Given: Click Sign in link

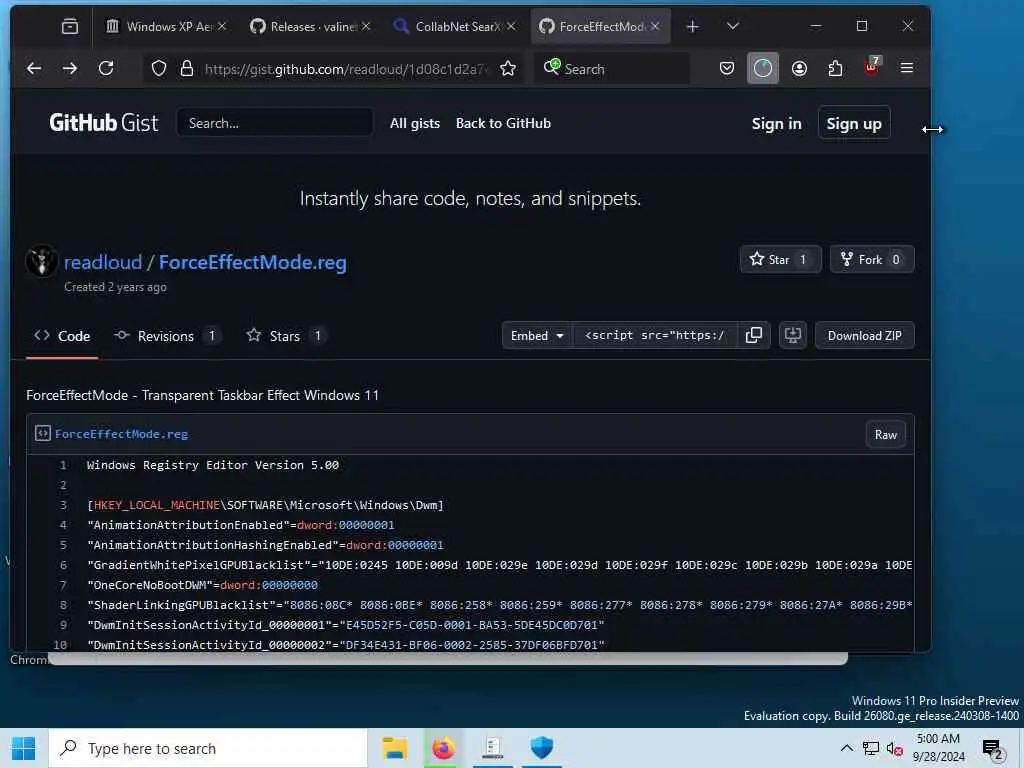Looking at the screenshot, I should click(776, 123).
